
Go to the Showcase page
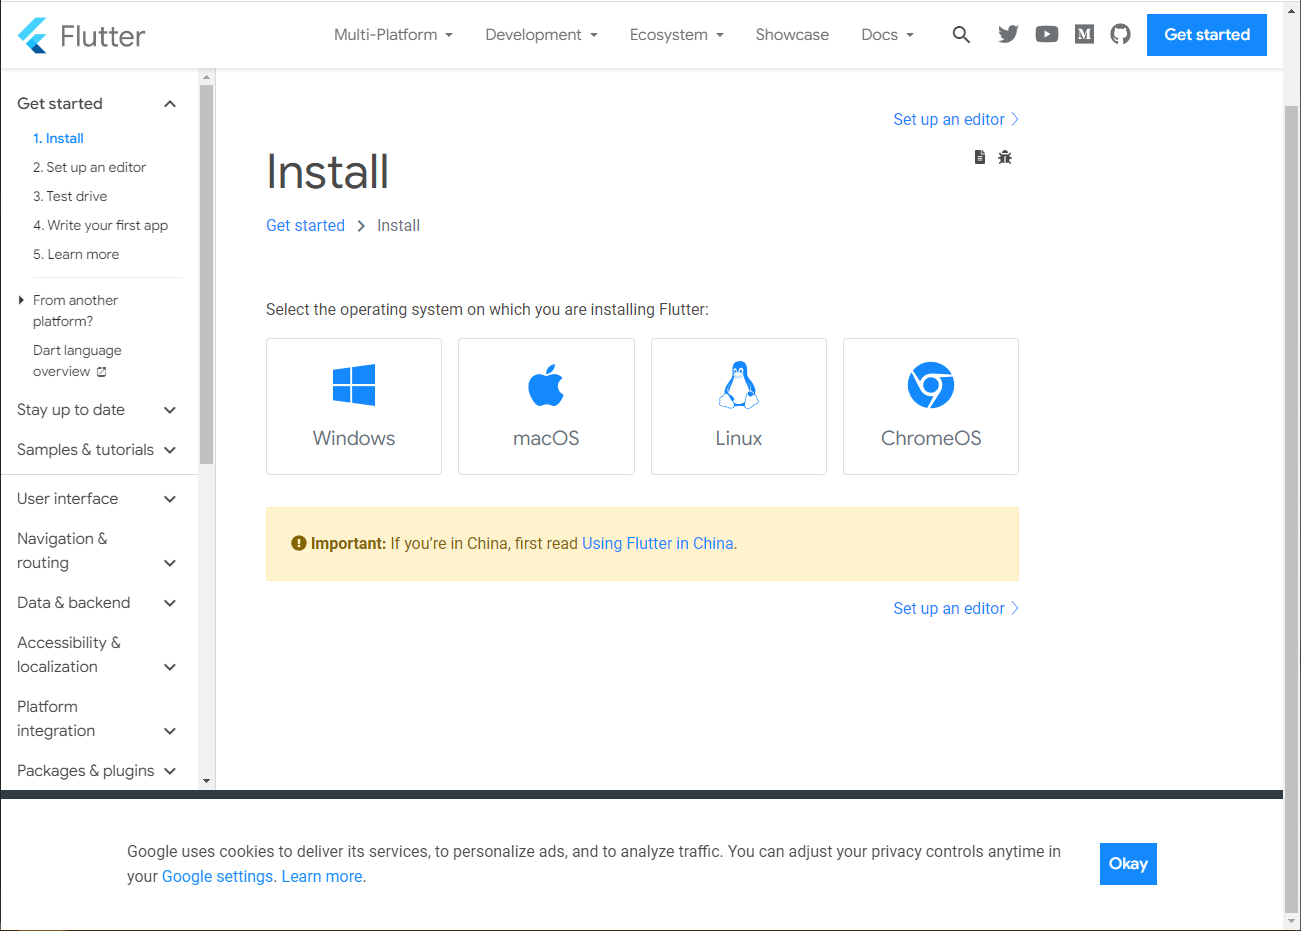pyautogui.click(x=792, y=35)
